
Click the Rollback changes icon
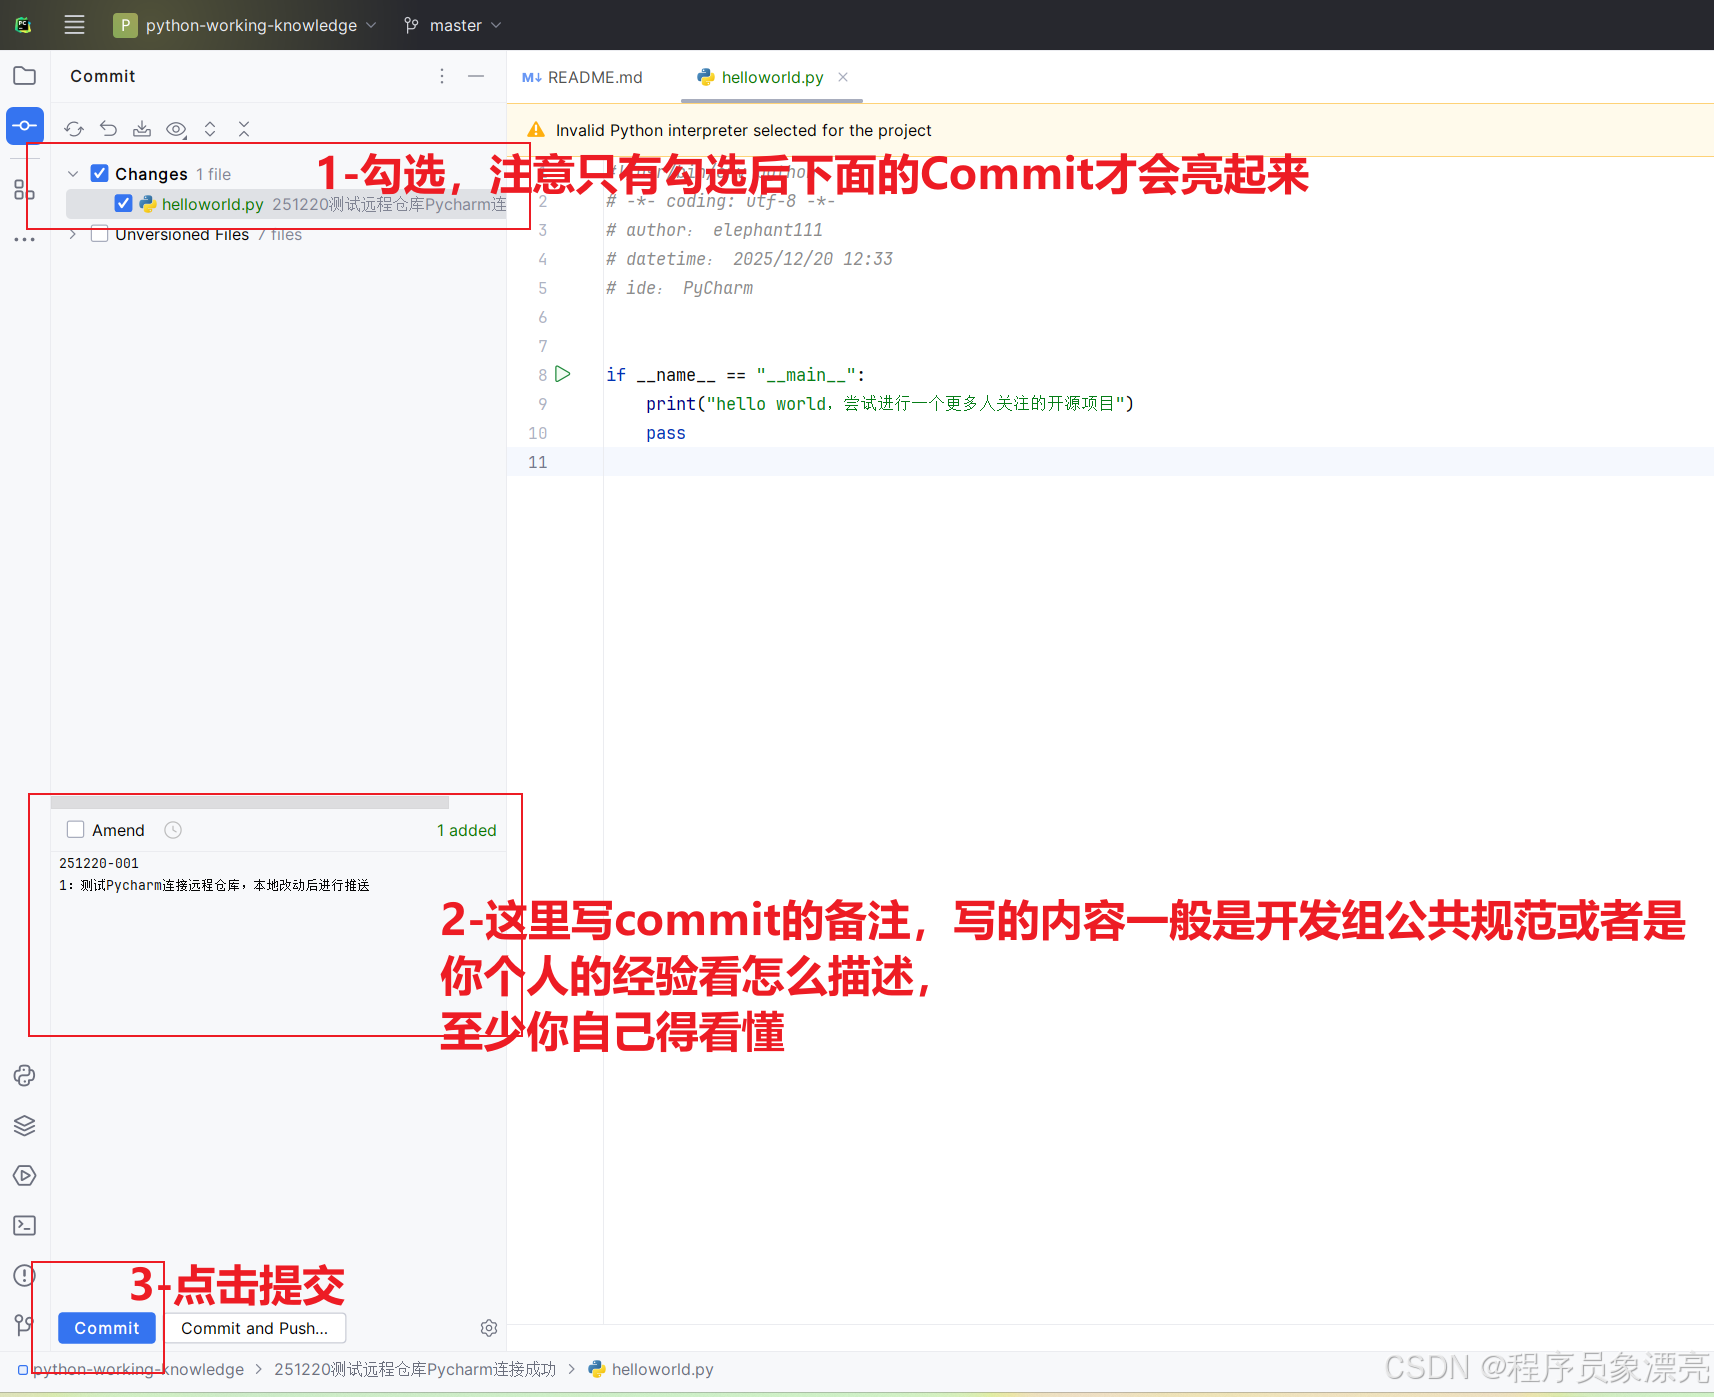[108, 129]
